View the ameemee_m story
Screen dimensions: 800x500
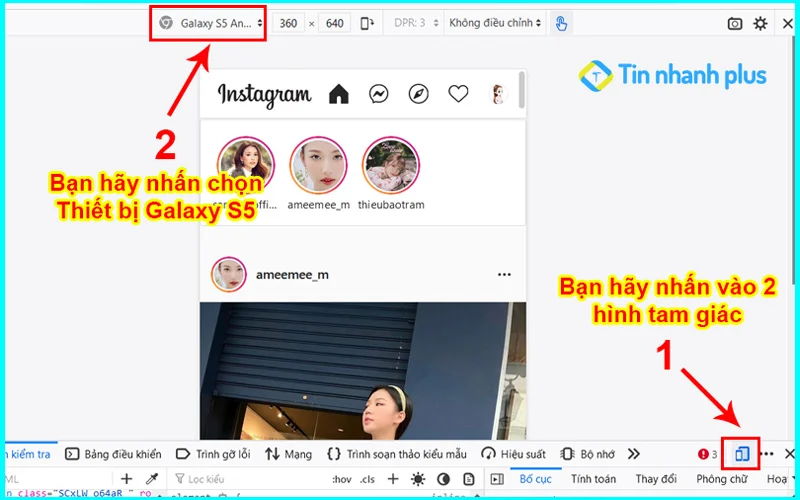pos(318,165)
